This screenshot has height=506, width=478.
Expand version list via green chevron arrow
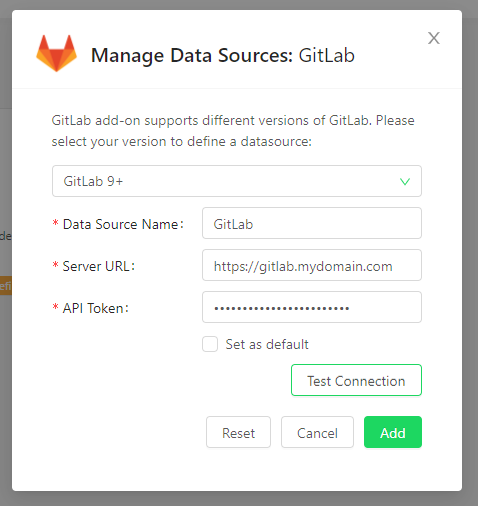click(405, 182)
